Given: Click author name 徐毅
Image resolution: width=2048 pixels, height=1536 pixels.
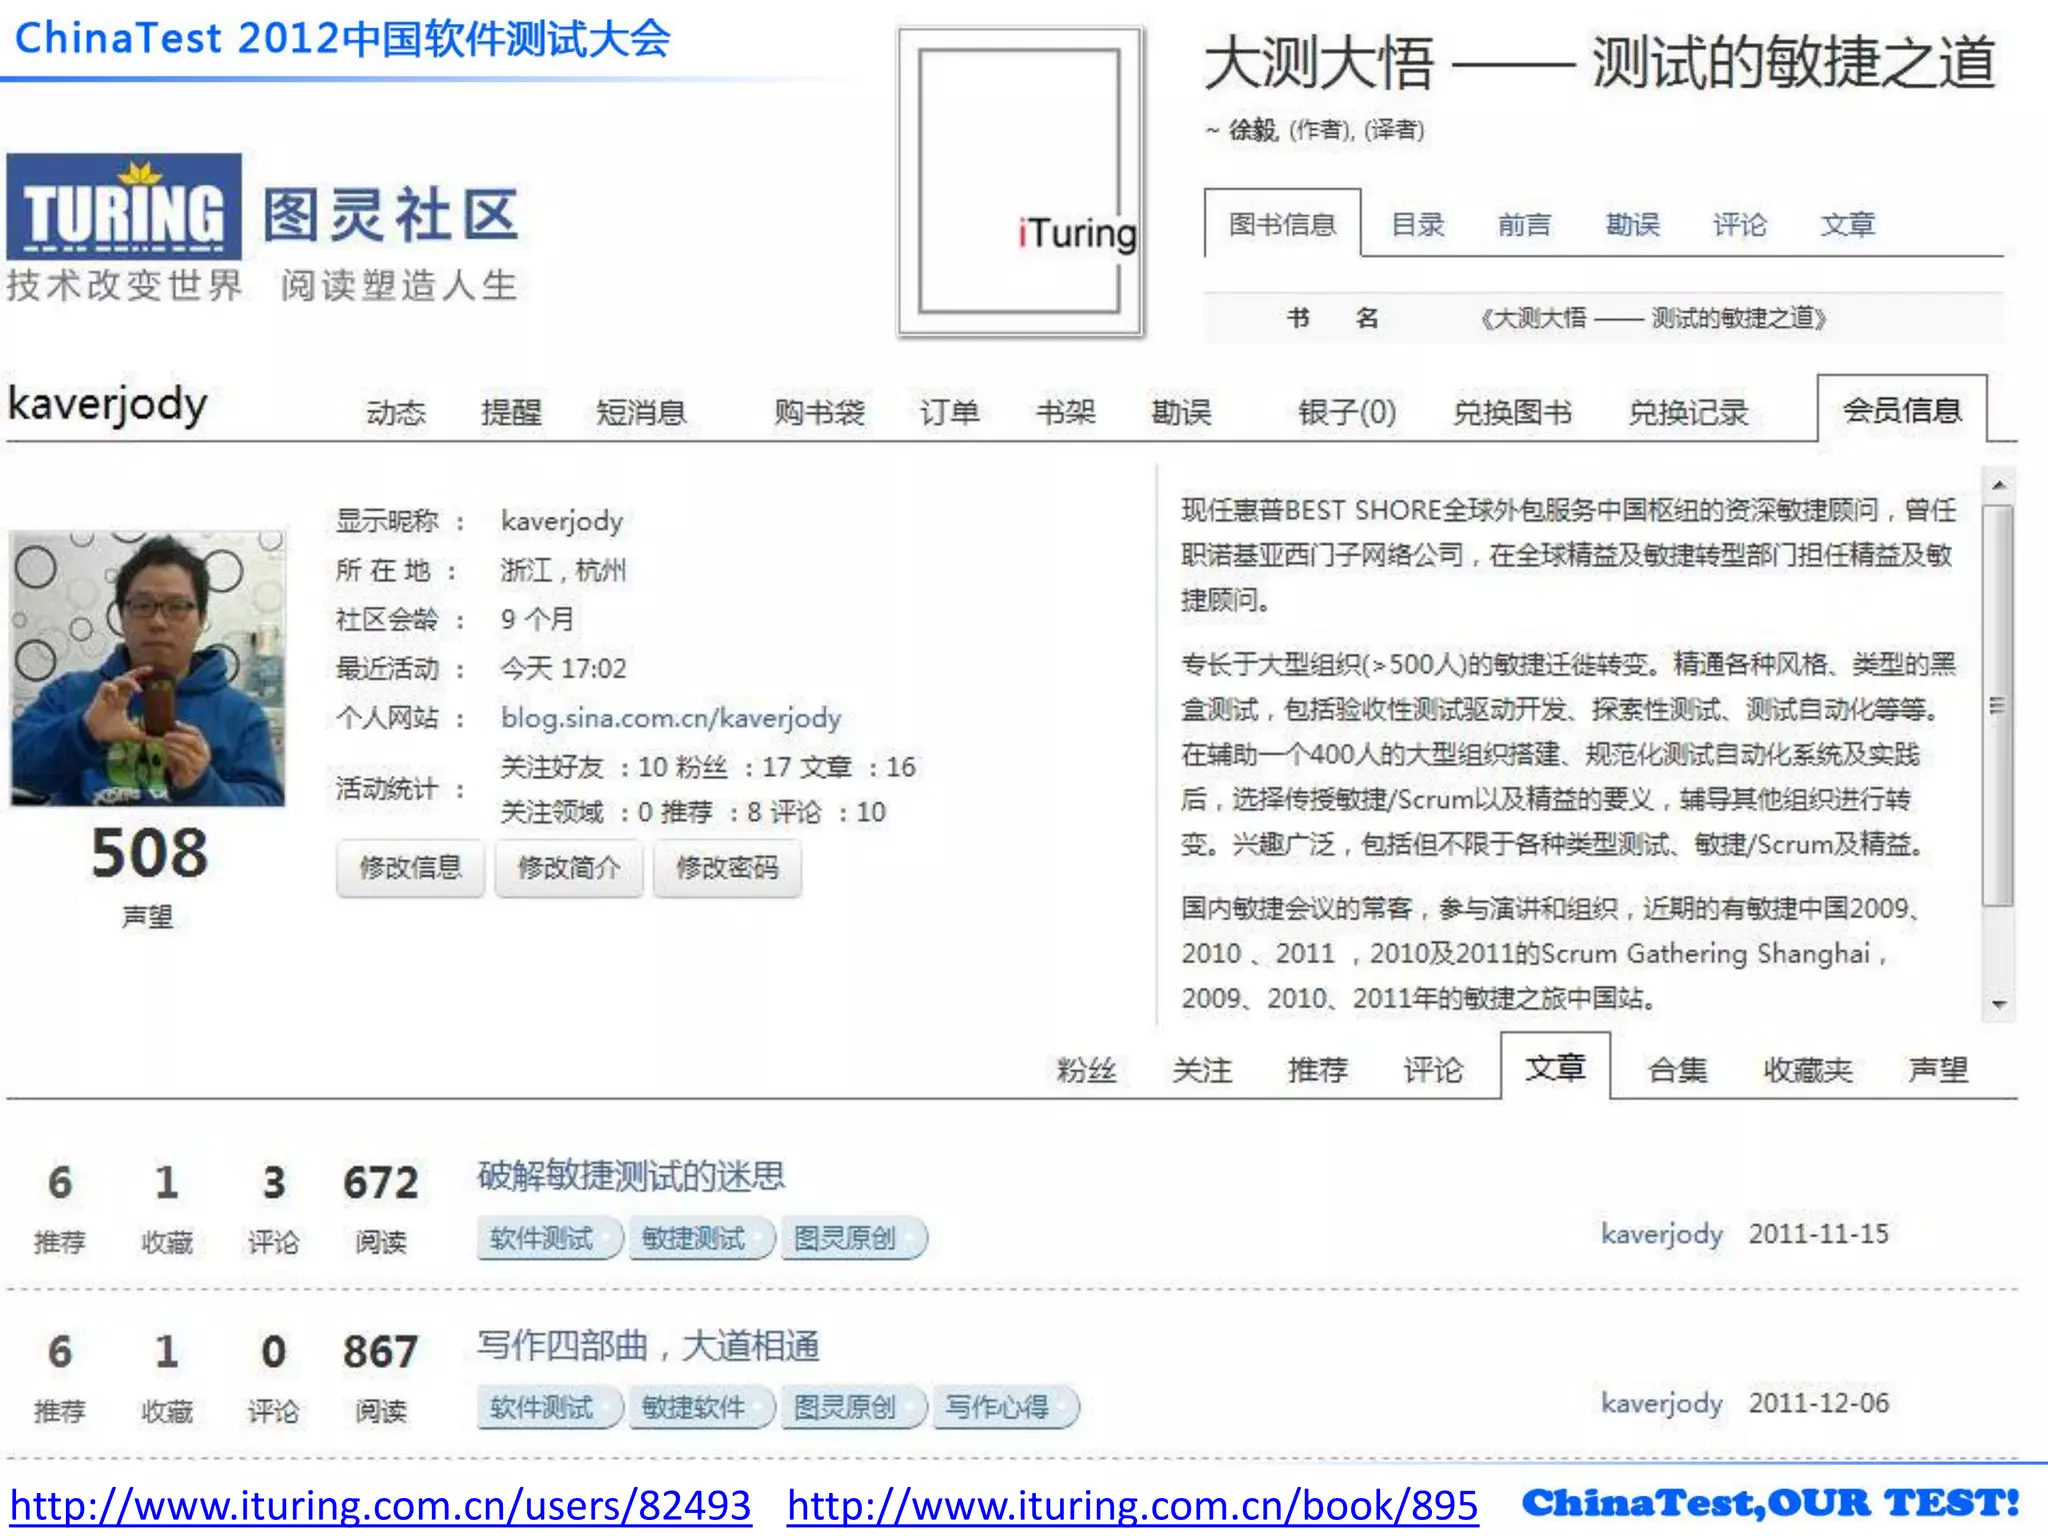Looking at the screenshot, I should [1253, 130].
